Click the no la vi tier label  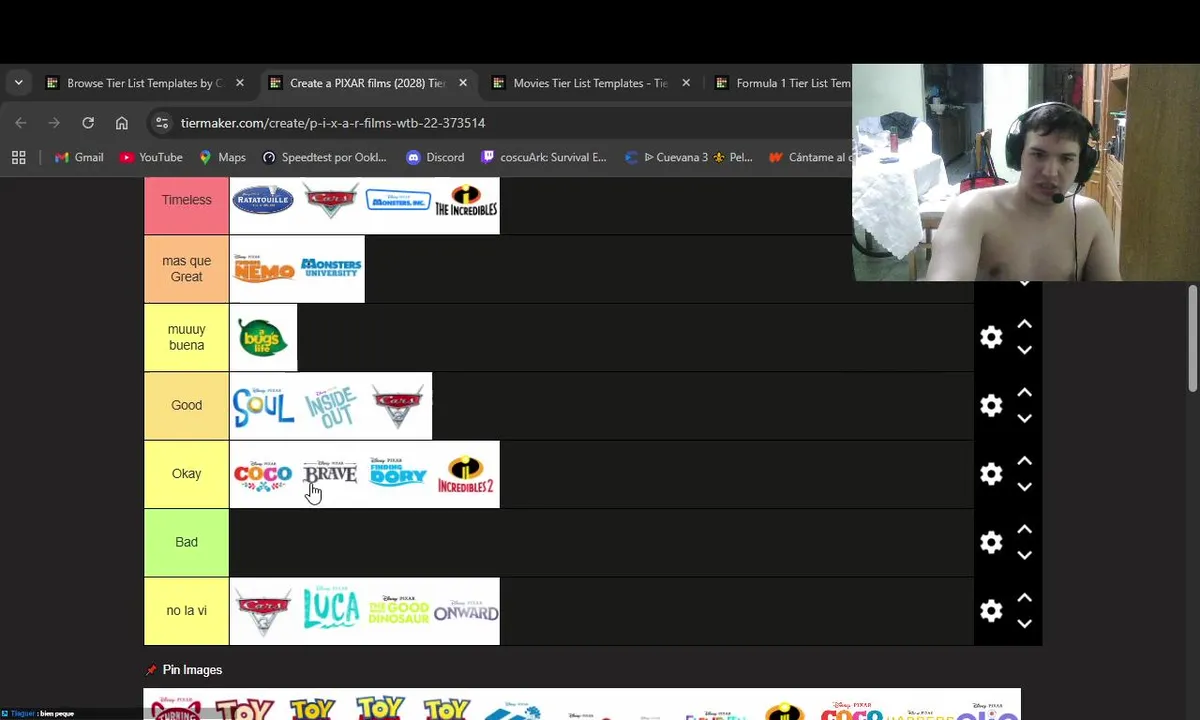[x=186, y=611]
